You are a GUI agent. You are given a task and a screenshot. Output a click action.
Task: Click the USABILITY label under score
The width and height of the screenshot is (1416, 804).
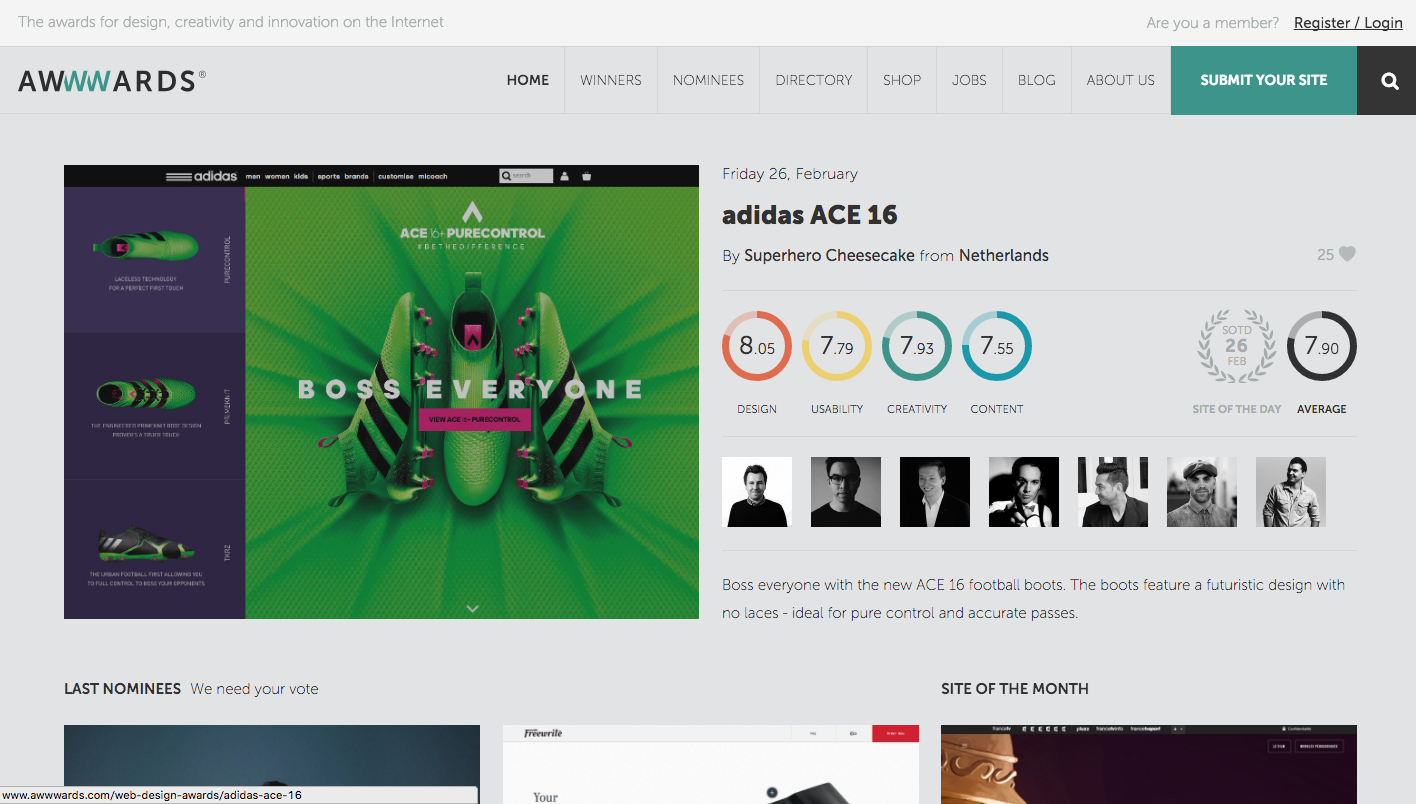click(837, 409)
